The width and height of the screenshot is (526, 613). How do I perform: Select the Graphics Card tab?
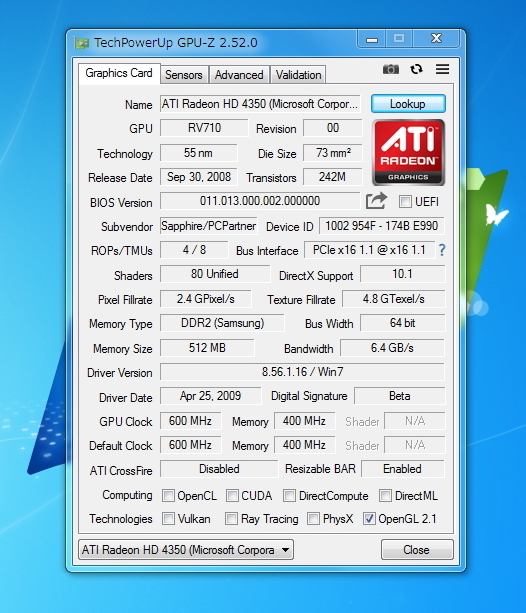(119, 73)
